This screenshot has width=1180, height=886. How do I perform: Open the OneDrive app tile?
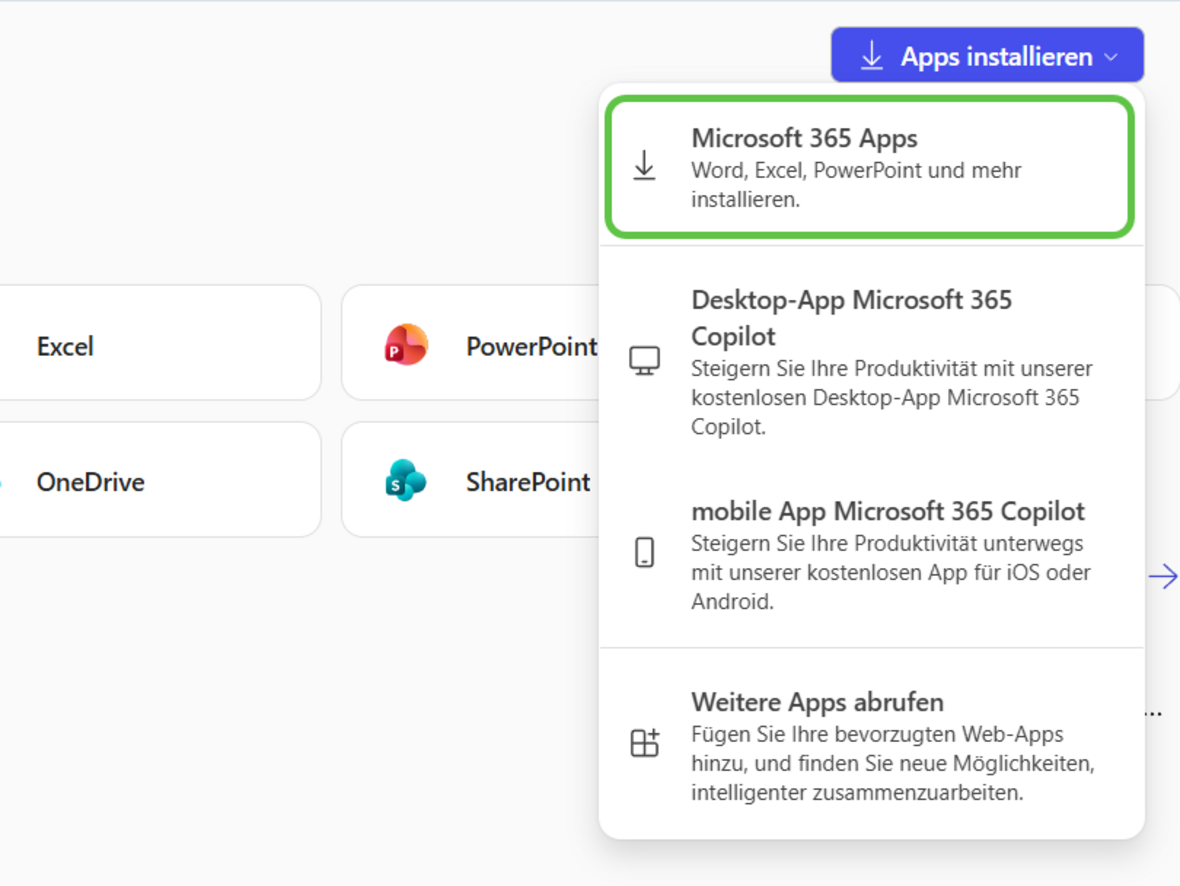pyautogui.click(x=90, y=482)
